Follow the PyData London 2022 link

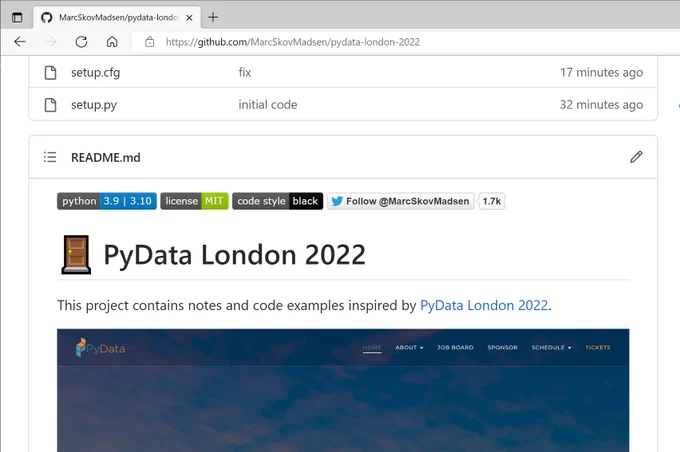point(484,305)
